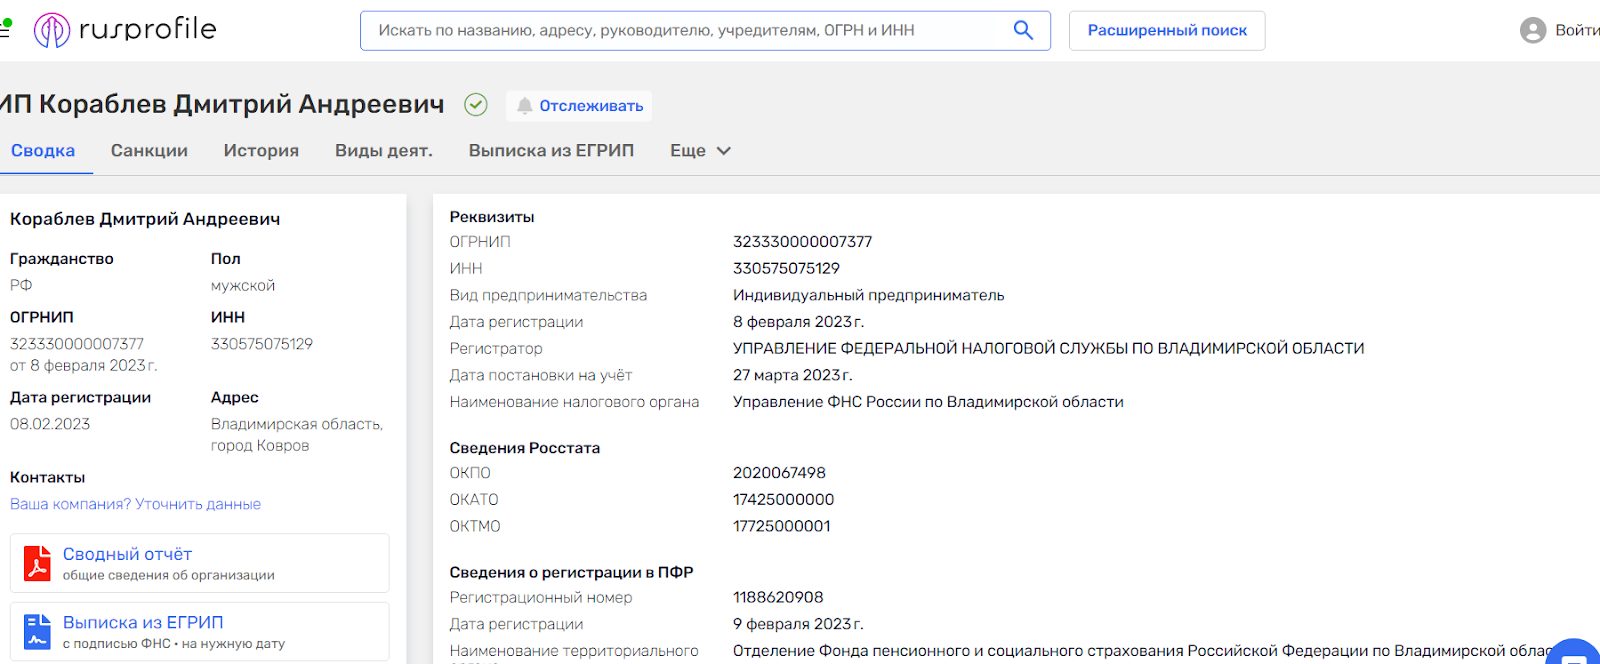The image size is (1600, 664).
Task: Go to the Выписка из ЕГРИП tab
Action: pyautogui.click(x=551, y=151)
